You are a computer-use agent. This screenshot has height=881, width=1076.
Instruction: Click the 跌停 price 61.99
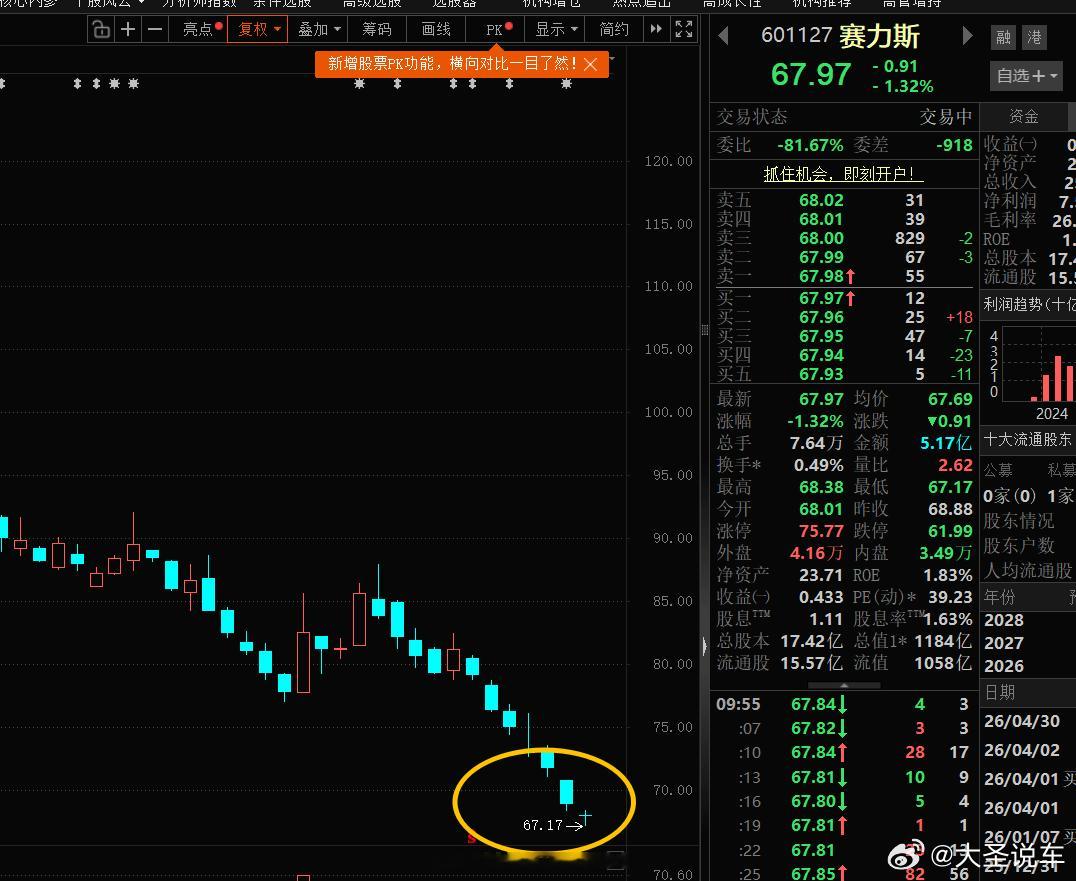[950, 531]
